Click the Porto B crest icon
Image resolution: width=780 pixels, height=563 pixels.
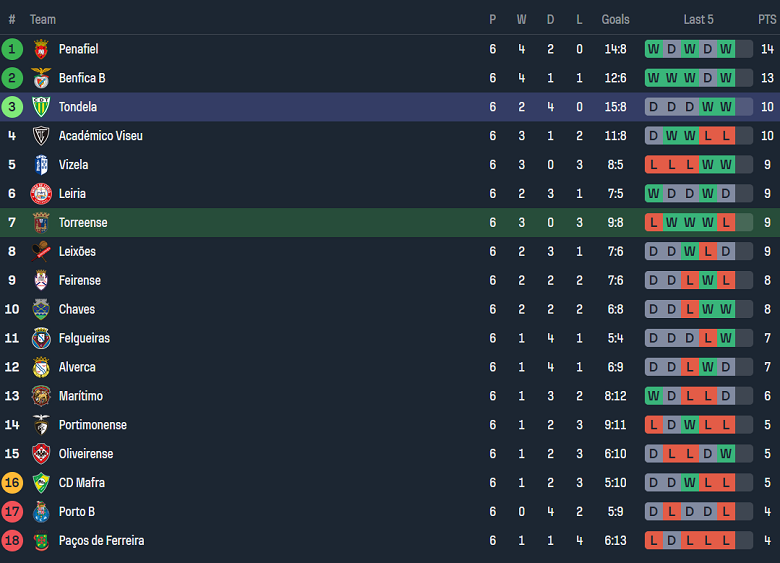click(41, 512)
